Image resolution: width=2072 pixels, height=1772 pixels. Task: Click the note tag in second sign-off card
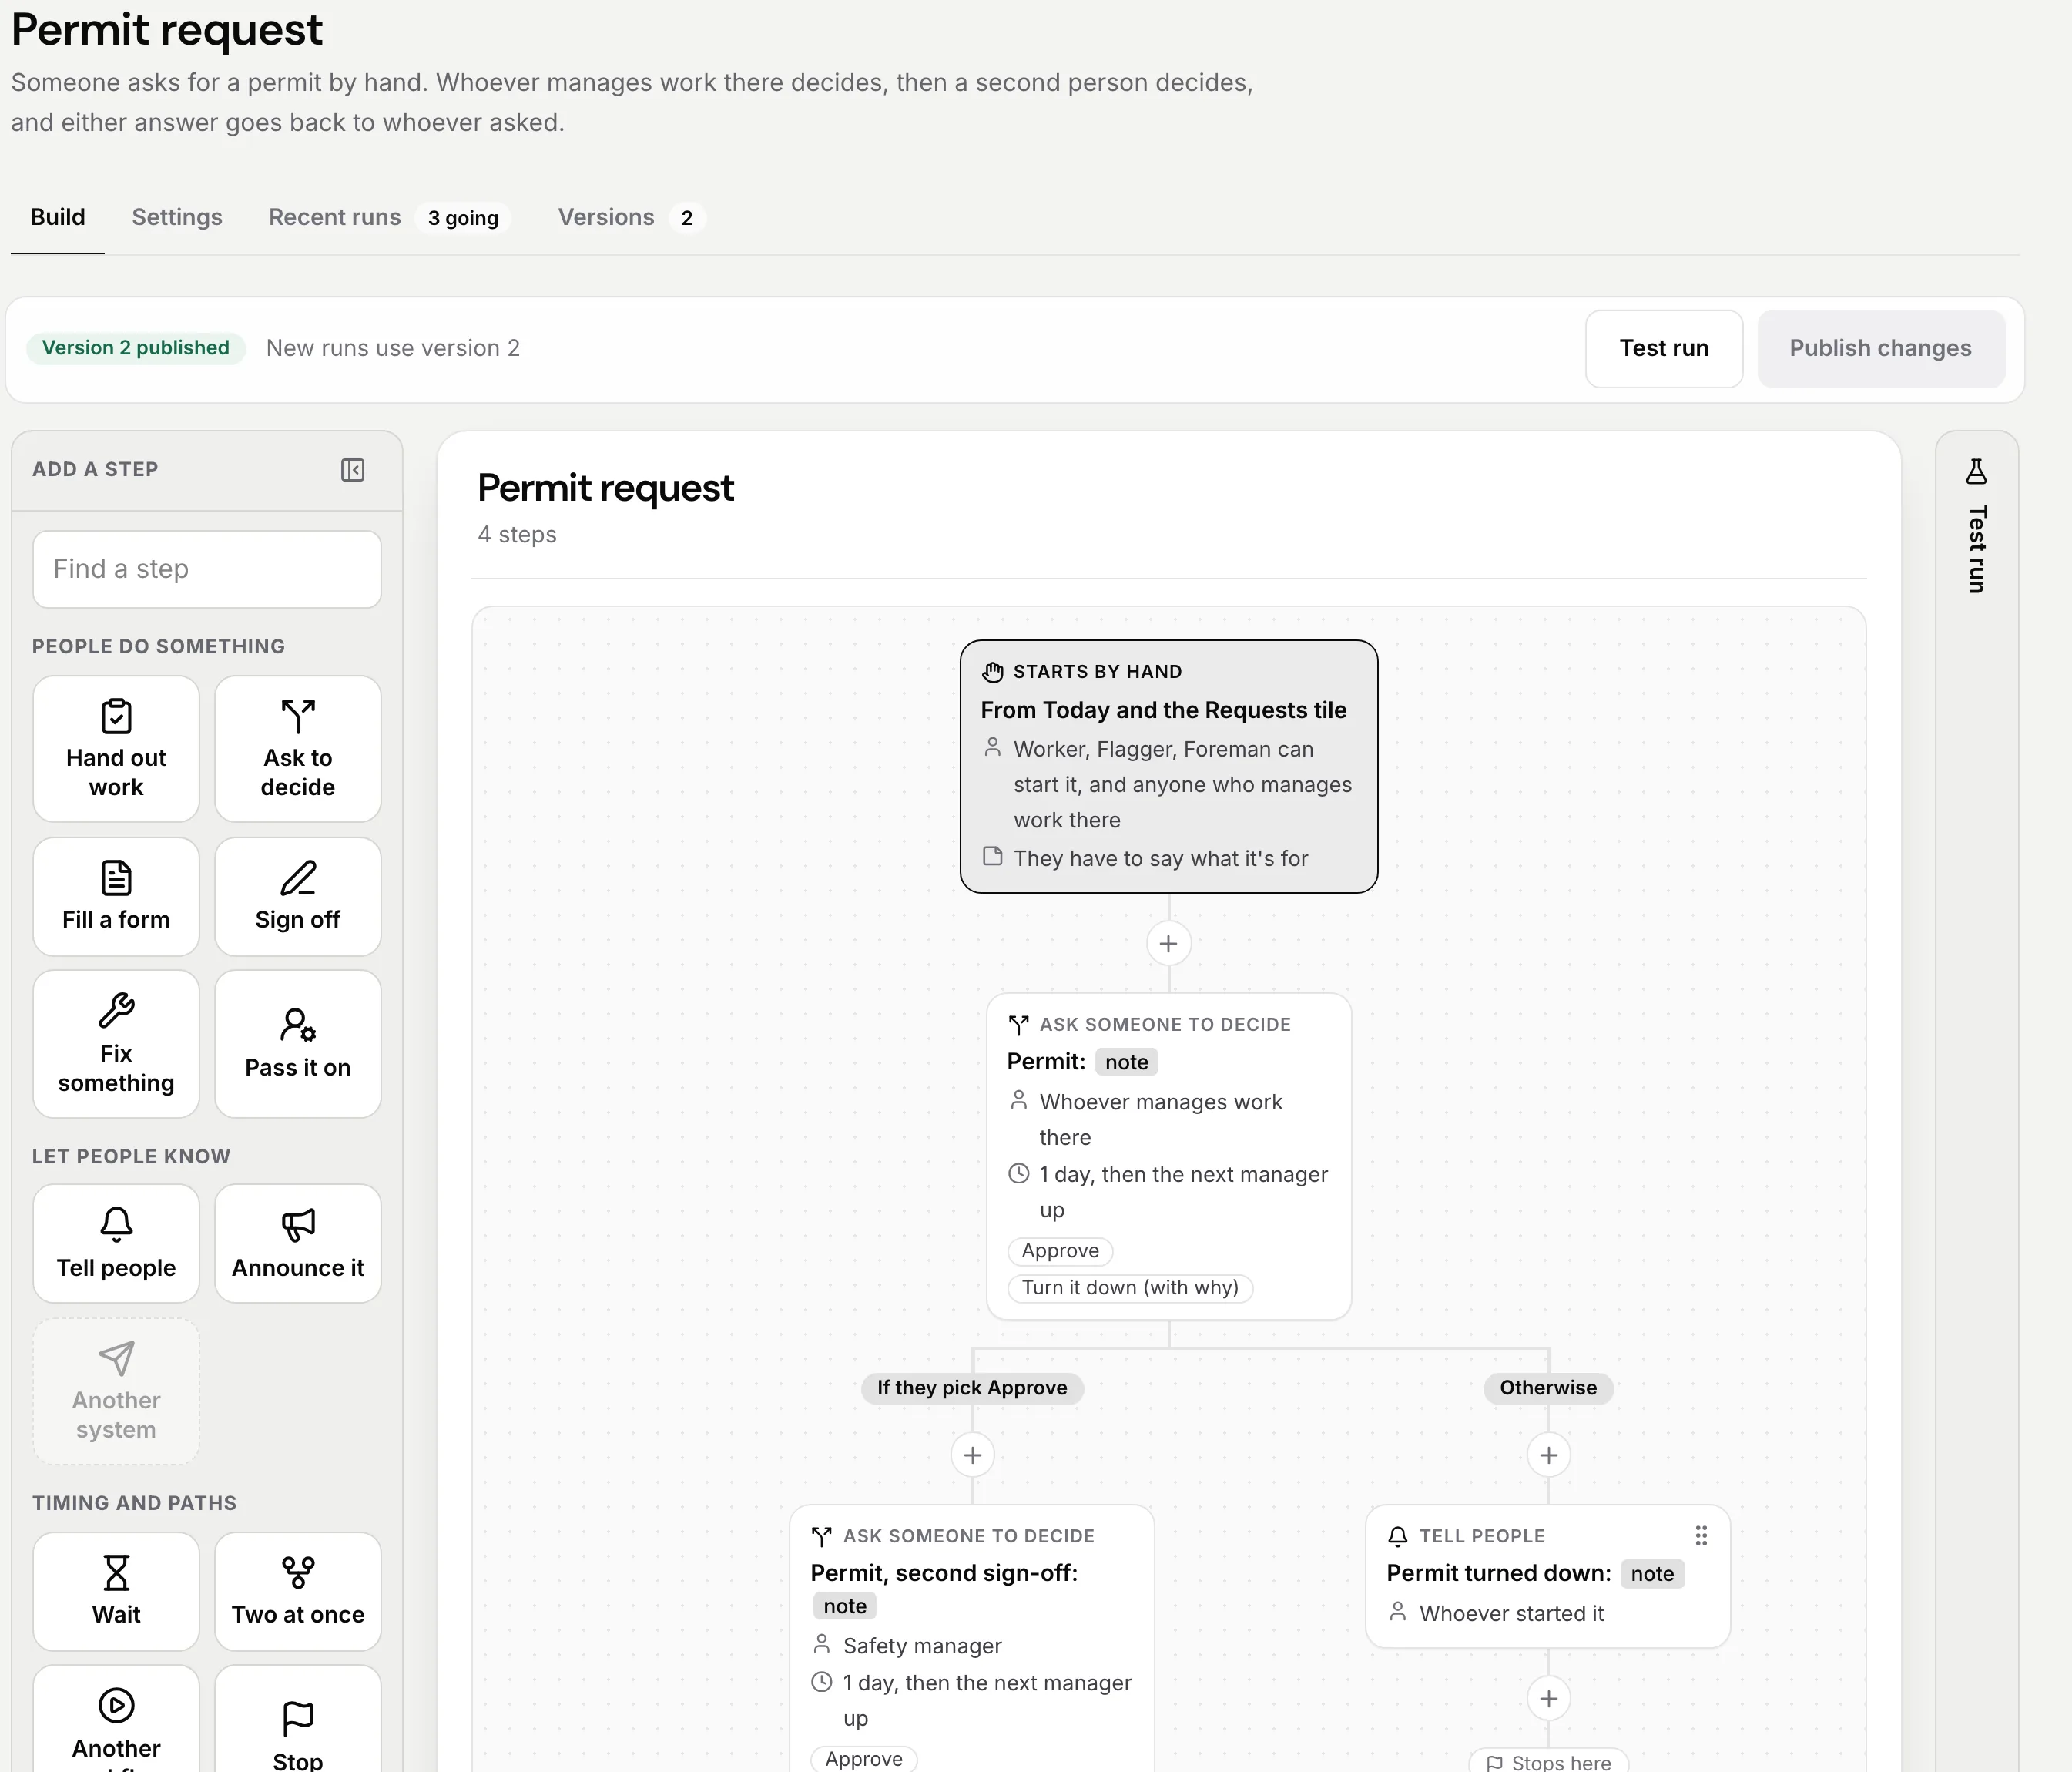845,1606
